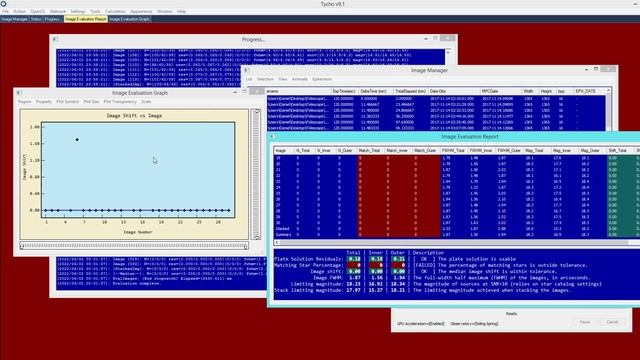Click the Pause button in status window
Screen dimensions: 640x360
[x=584, y=322]
